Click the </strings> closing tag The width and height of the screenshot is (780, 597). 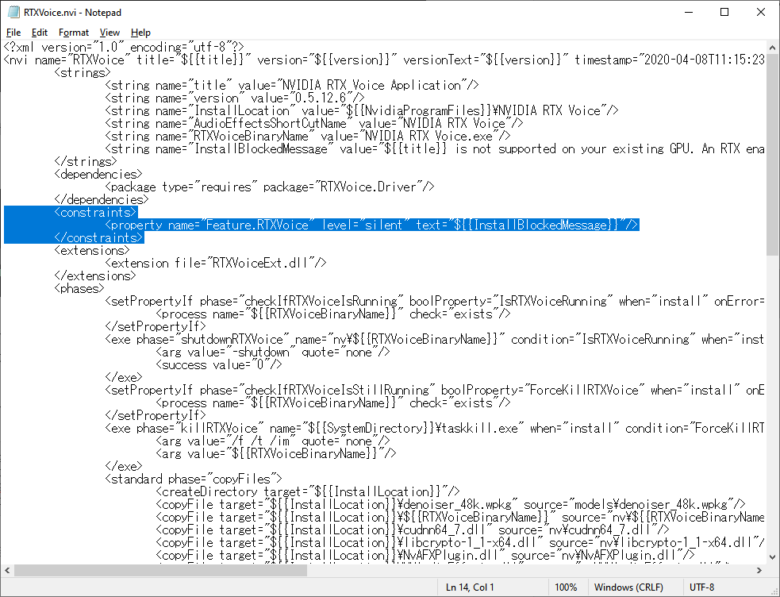coord(86,162)
